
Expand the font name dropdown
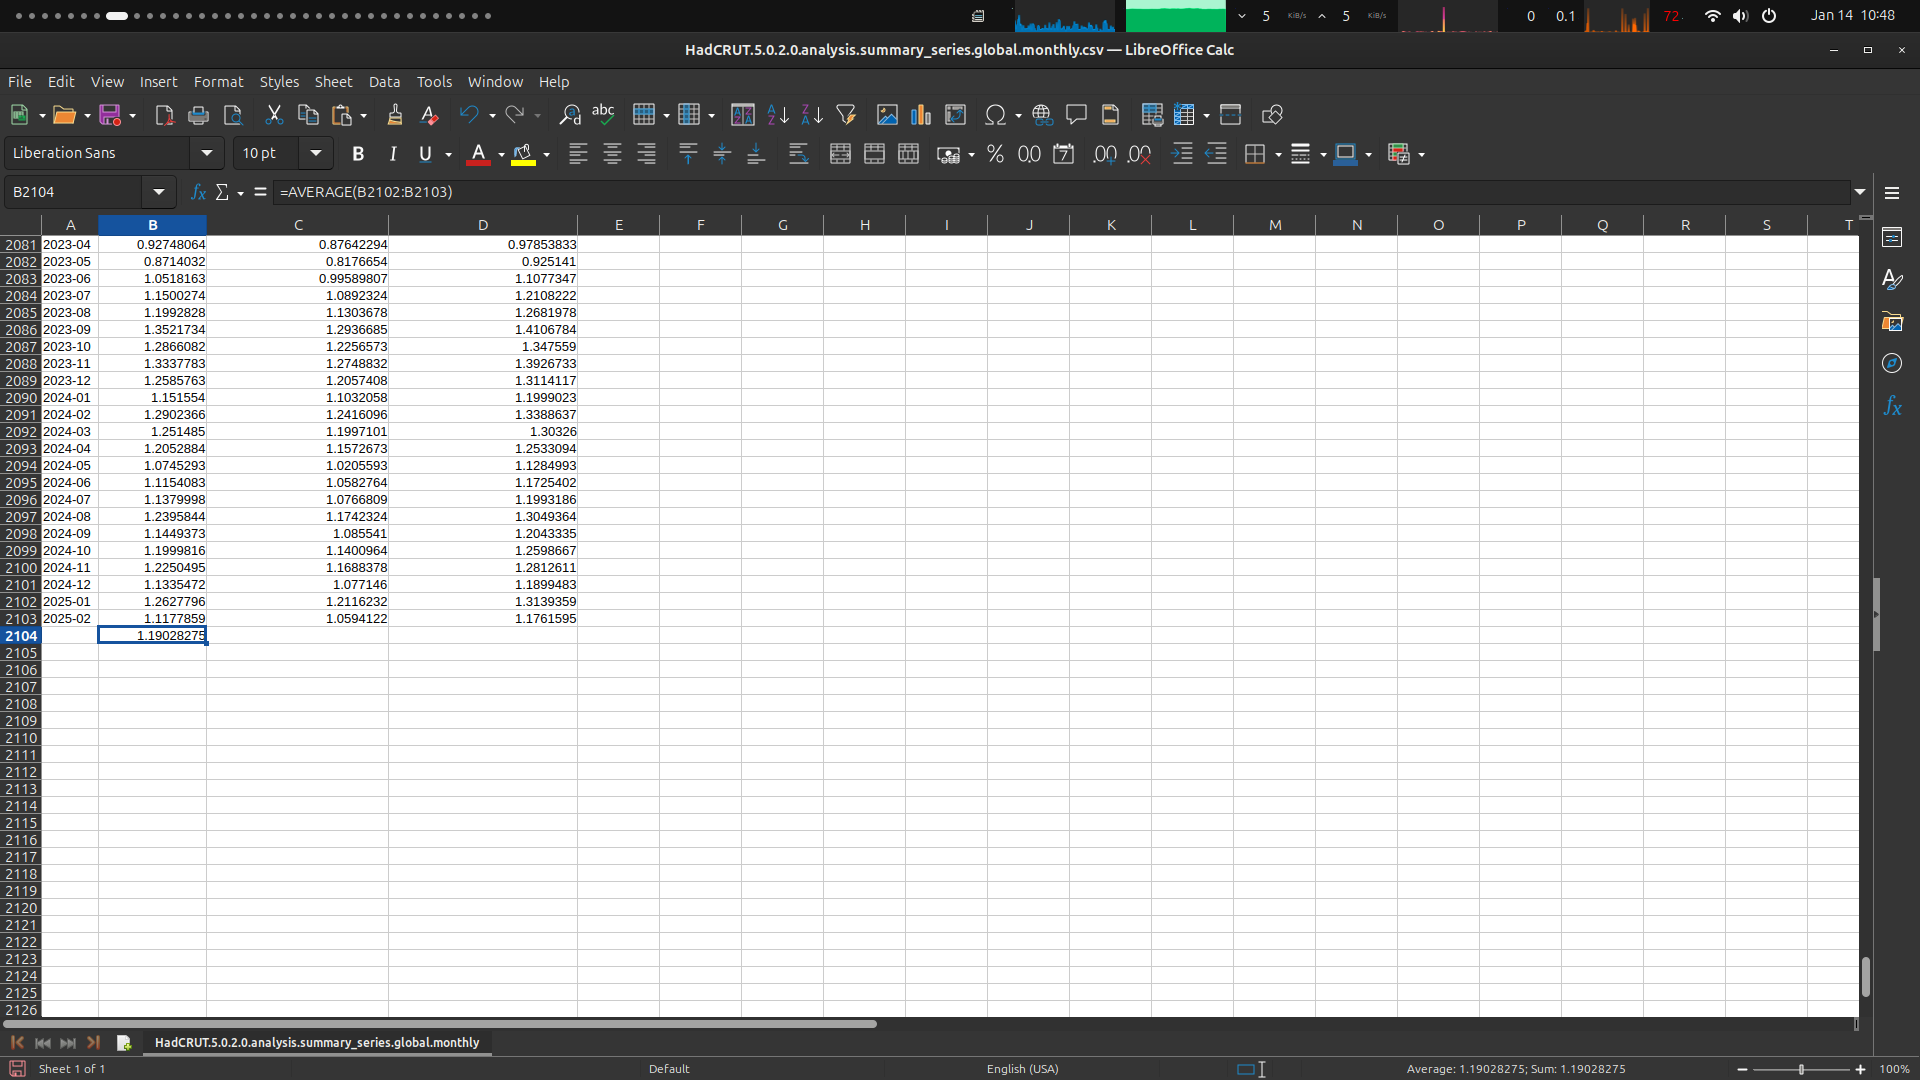click(x=207, y=153)
